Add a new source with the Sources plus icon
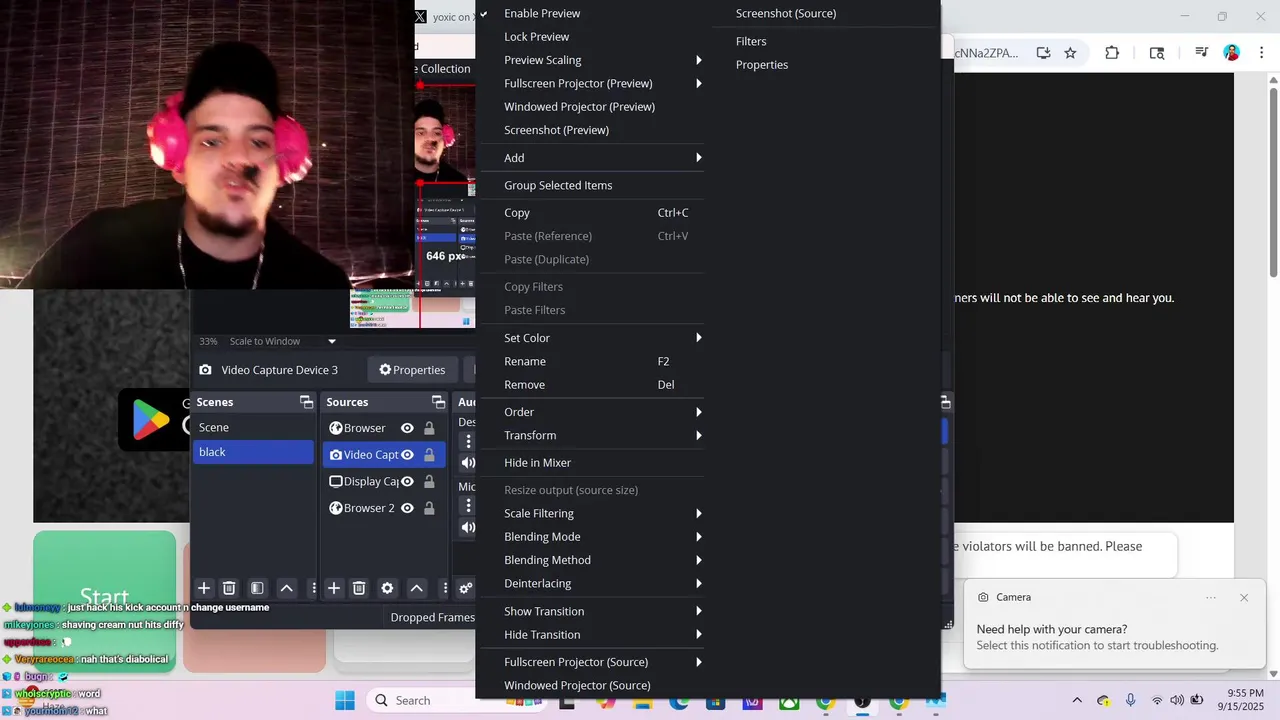The height and width of the screenshot is (720, 1280). pyautogui.click(x=334, y=588)
